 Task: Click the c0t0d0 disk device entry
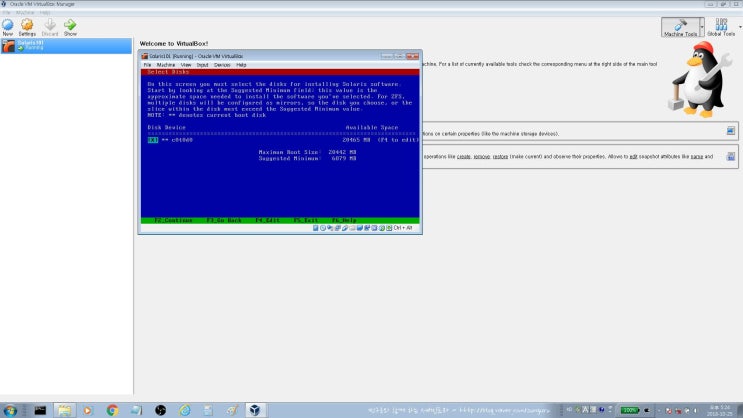coord(182,140)
